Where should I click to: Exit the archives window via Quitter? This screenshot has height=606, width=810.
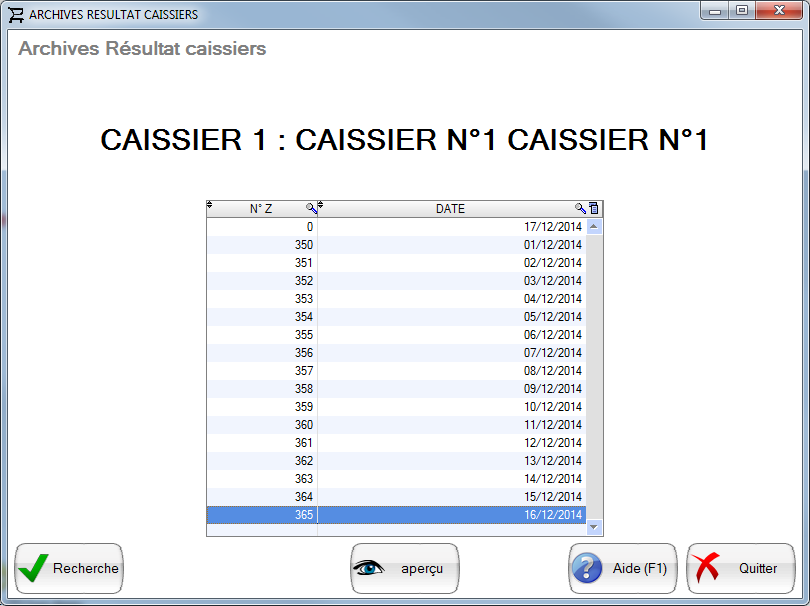tap(741, 568)
